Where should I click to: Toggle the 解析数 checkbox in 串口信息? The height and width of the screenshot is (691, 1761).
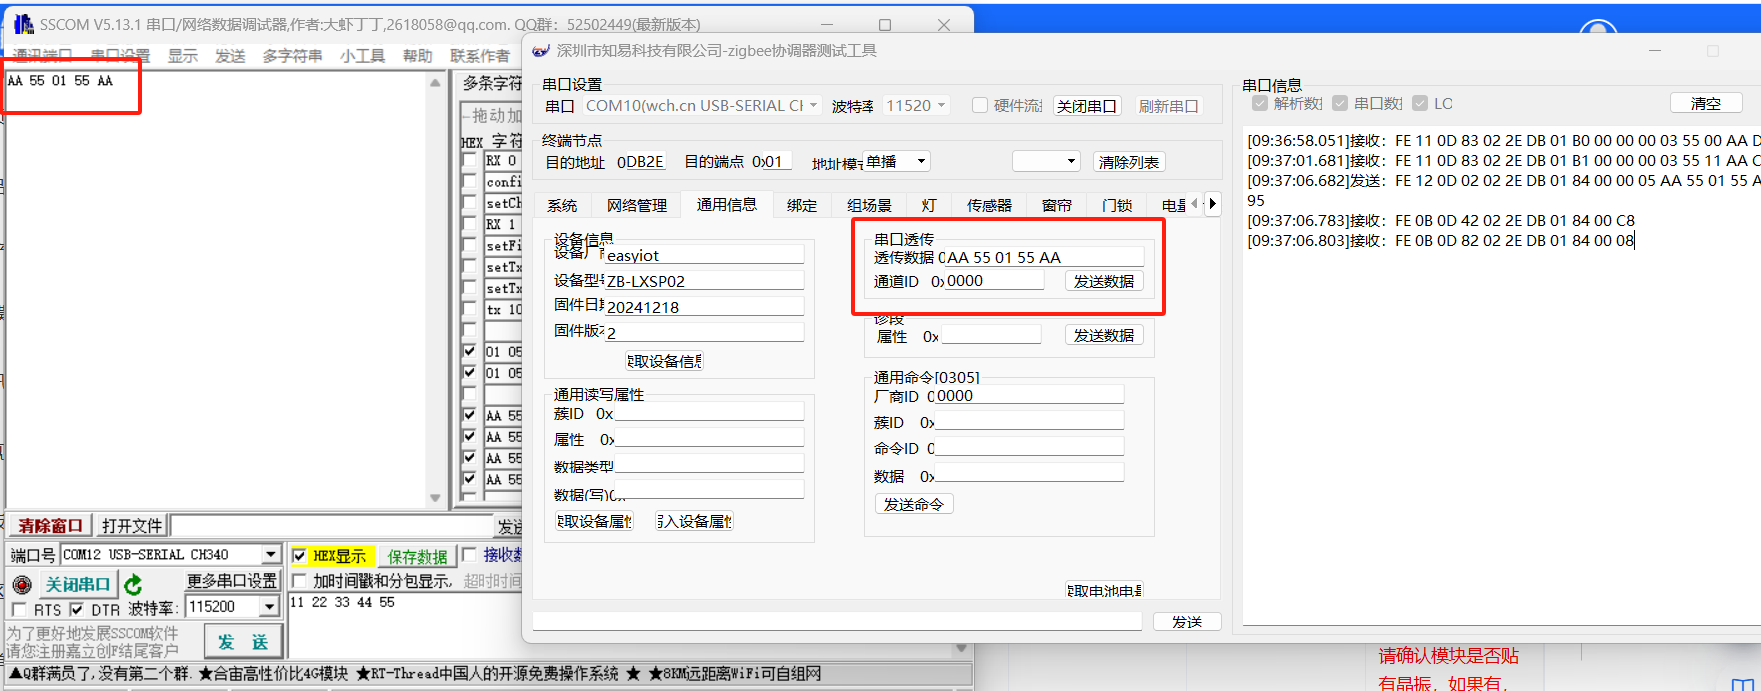pyautogui.click(x=1260, y=103)
